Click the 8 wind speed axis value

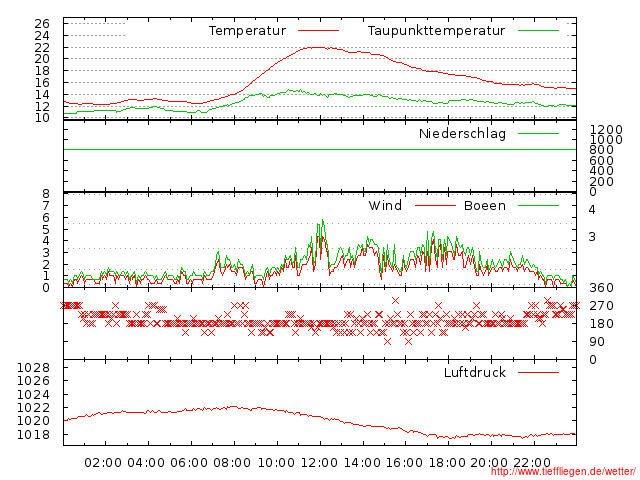tap(46, 194)
